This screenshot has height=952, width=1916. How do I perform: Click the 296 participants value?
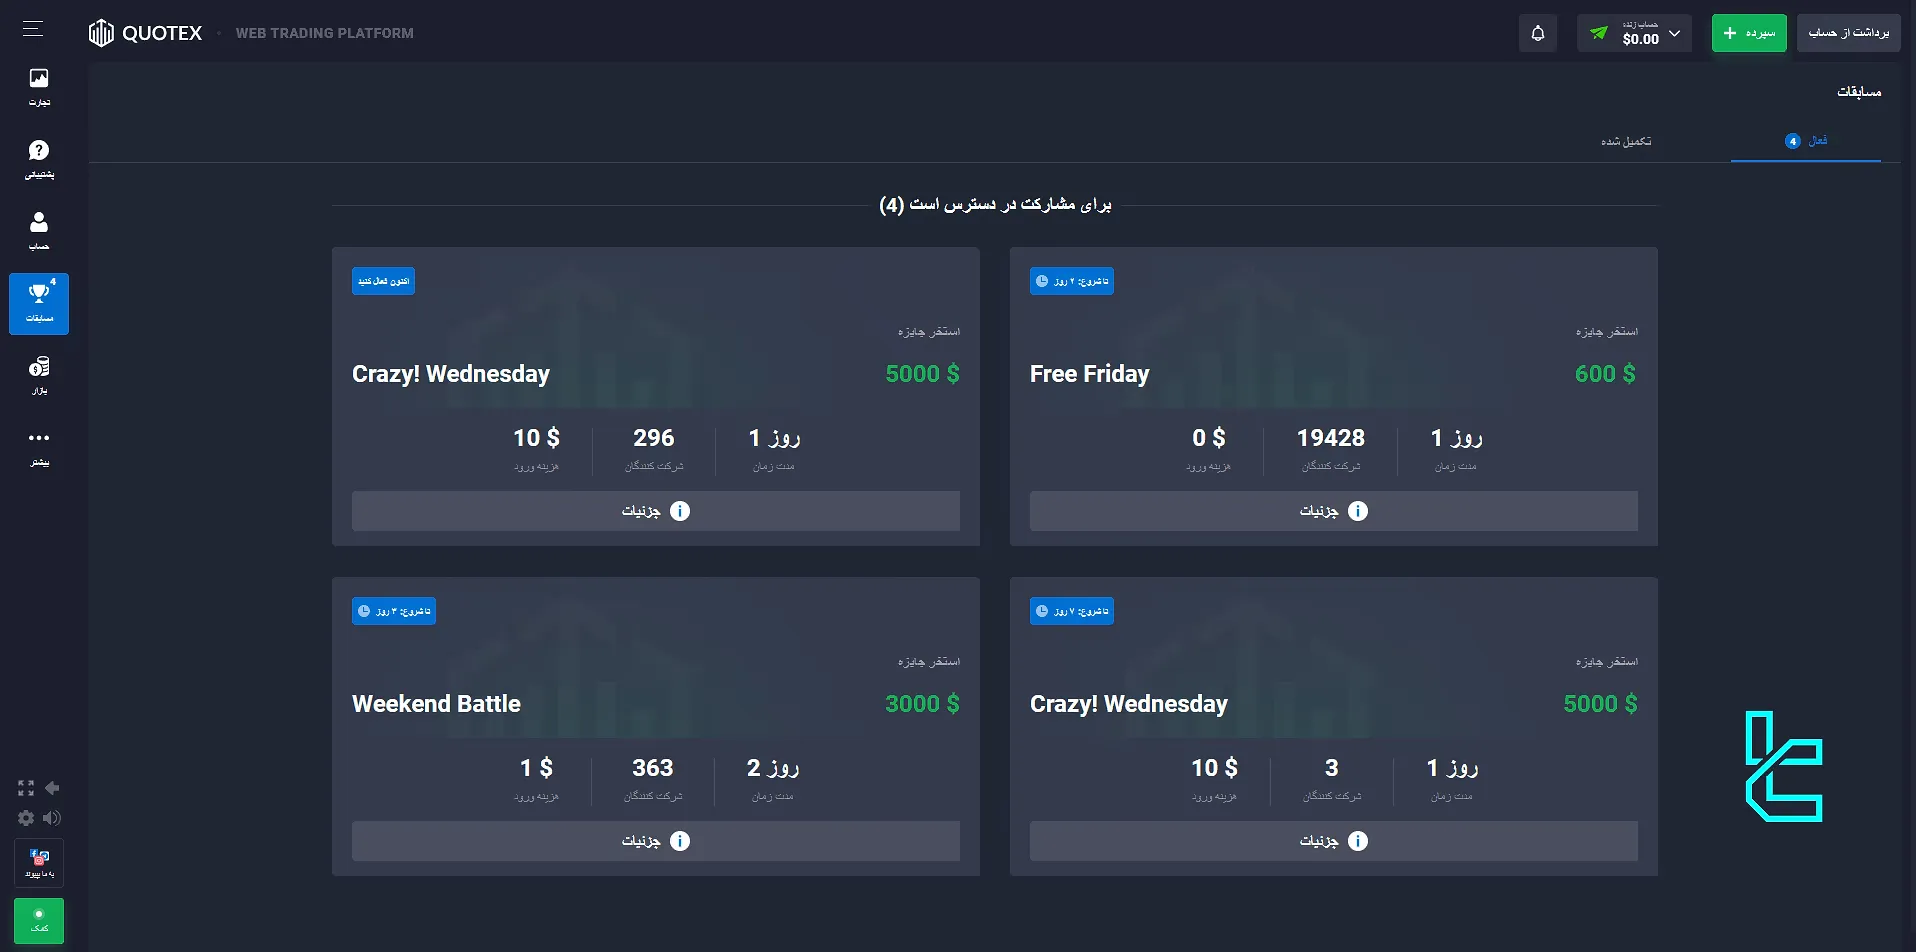pos(654,438)
